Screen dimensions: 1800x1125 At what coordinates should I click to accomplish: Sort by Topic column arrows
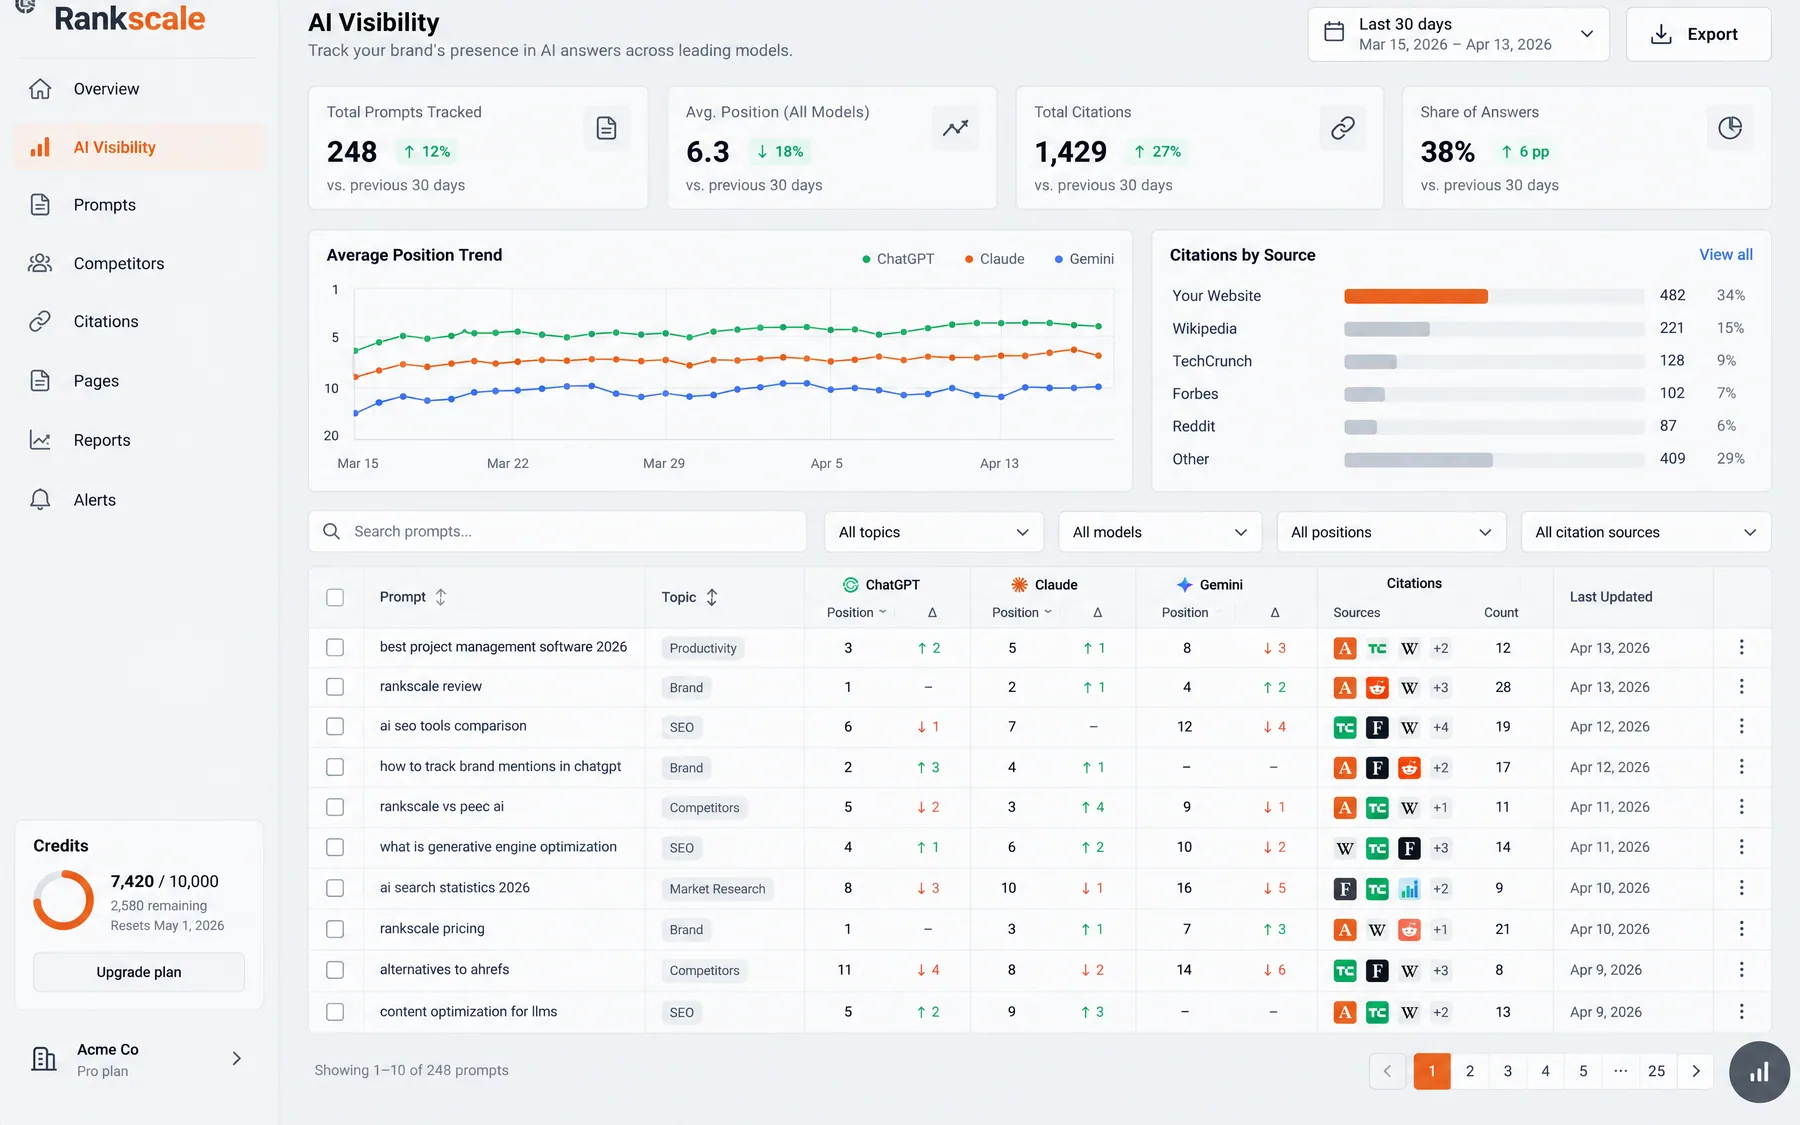(x=712, y=597)
